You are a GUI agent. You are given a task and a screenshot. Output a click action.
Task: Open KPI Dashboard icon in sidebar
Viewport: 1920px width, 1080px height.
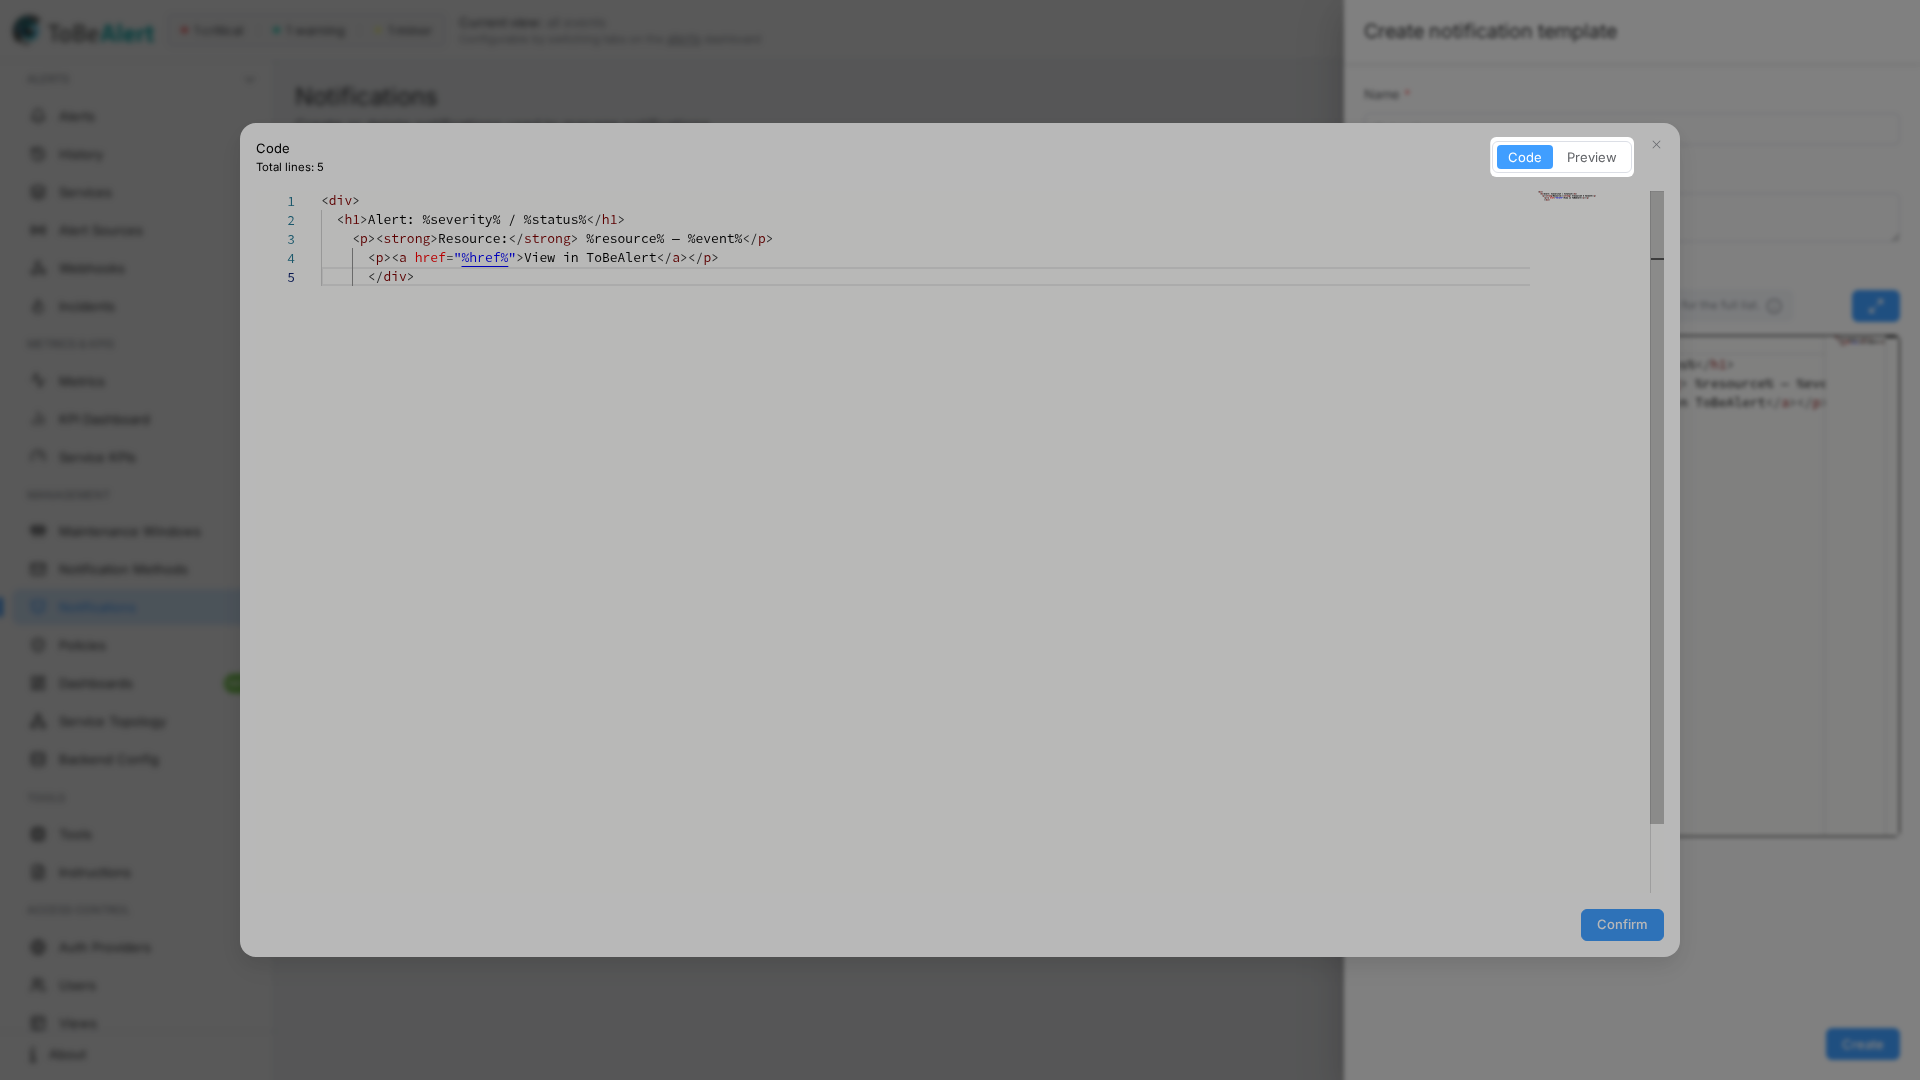coord(38,419)
